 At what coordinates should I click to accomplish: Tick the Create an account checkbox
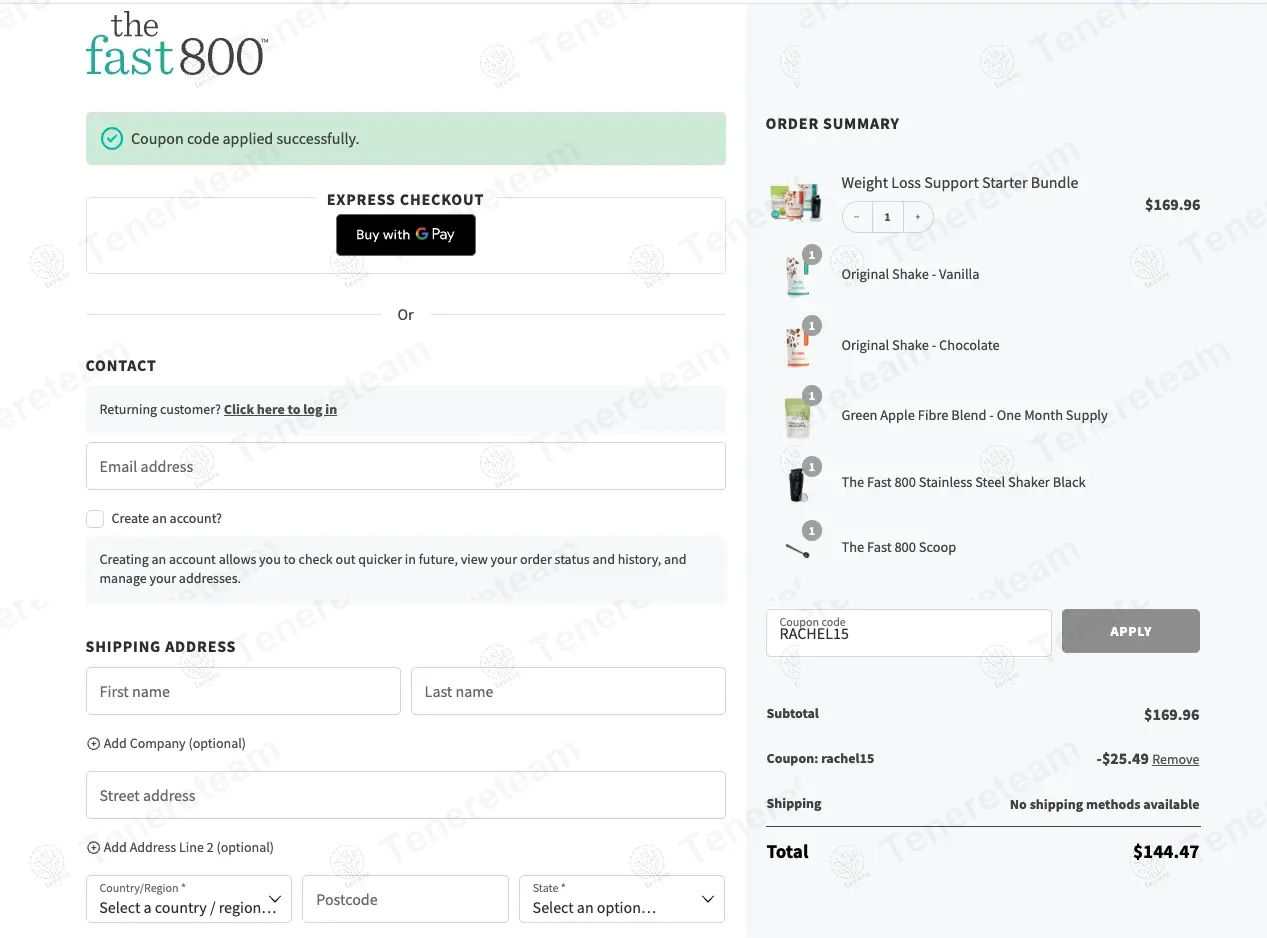click(x=95, y=519)
